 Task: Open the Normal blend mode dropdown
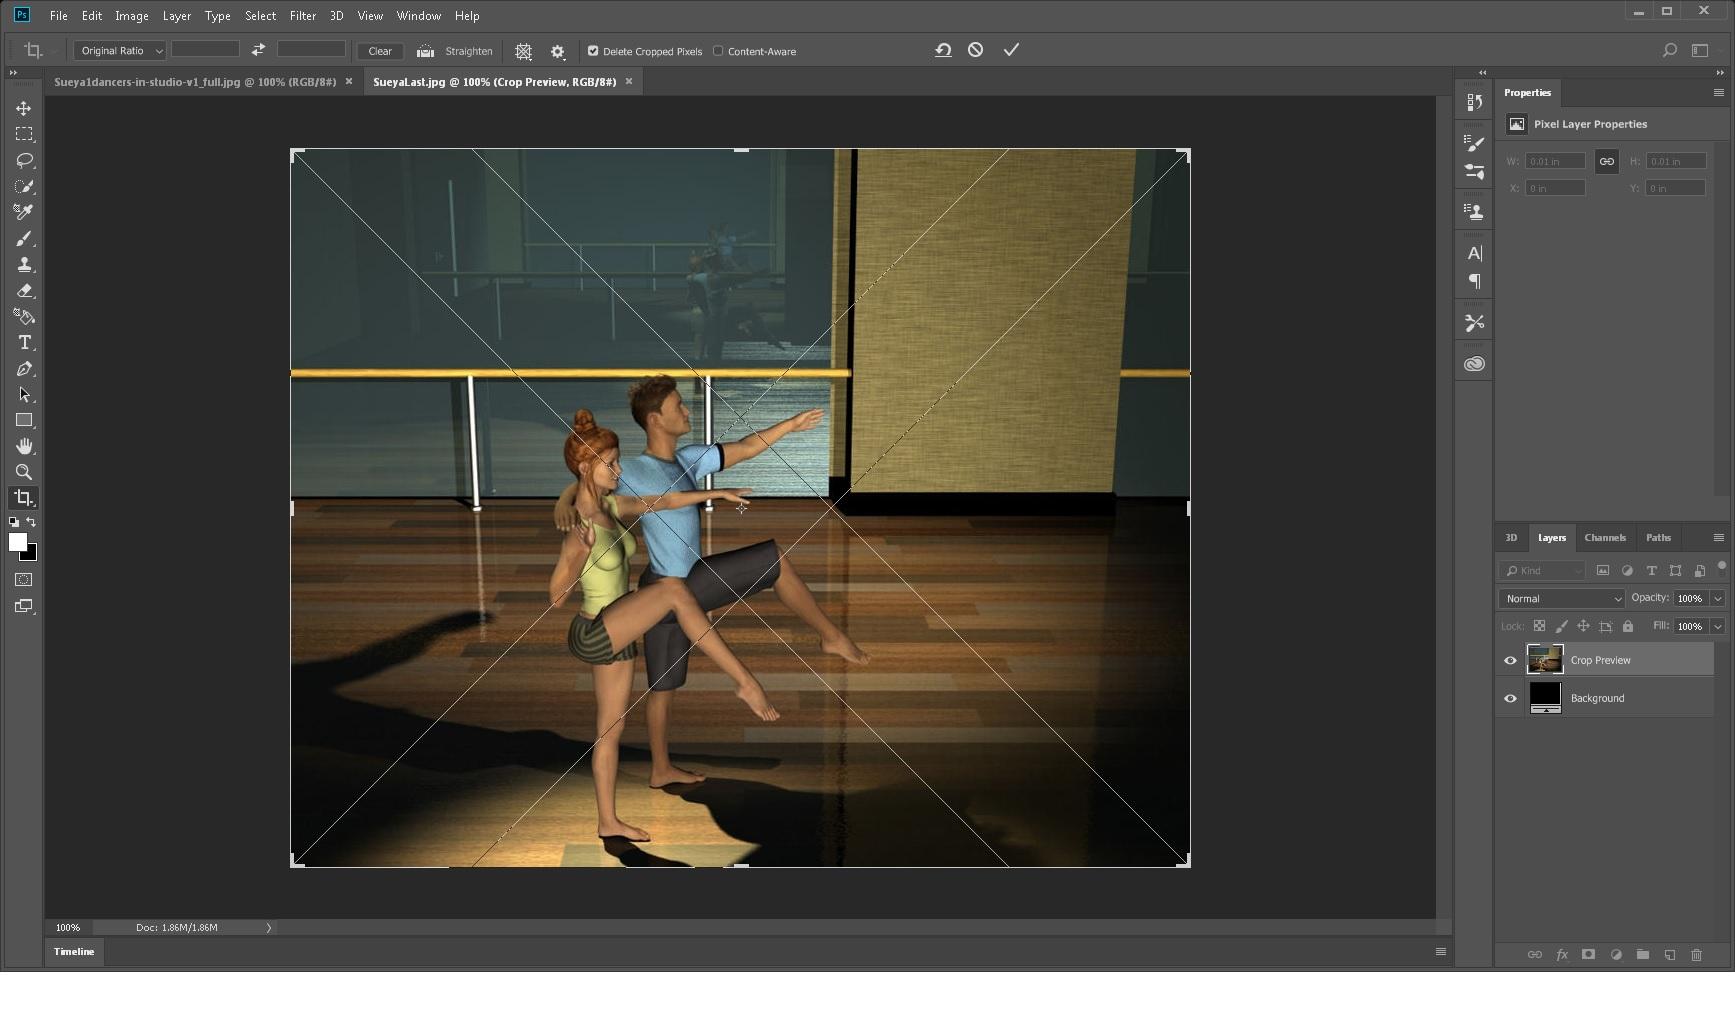(1561, 598)
